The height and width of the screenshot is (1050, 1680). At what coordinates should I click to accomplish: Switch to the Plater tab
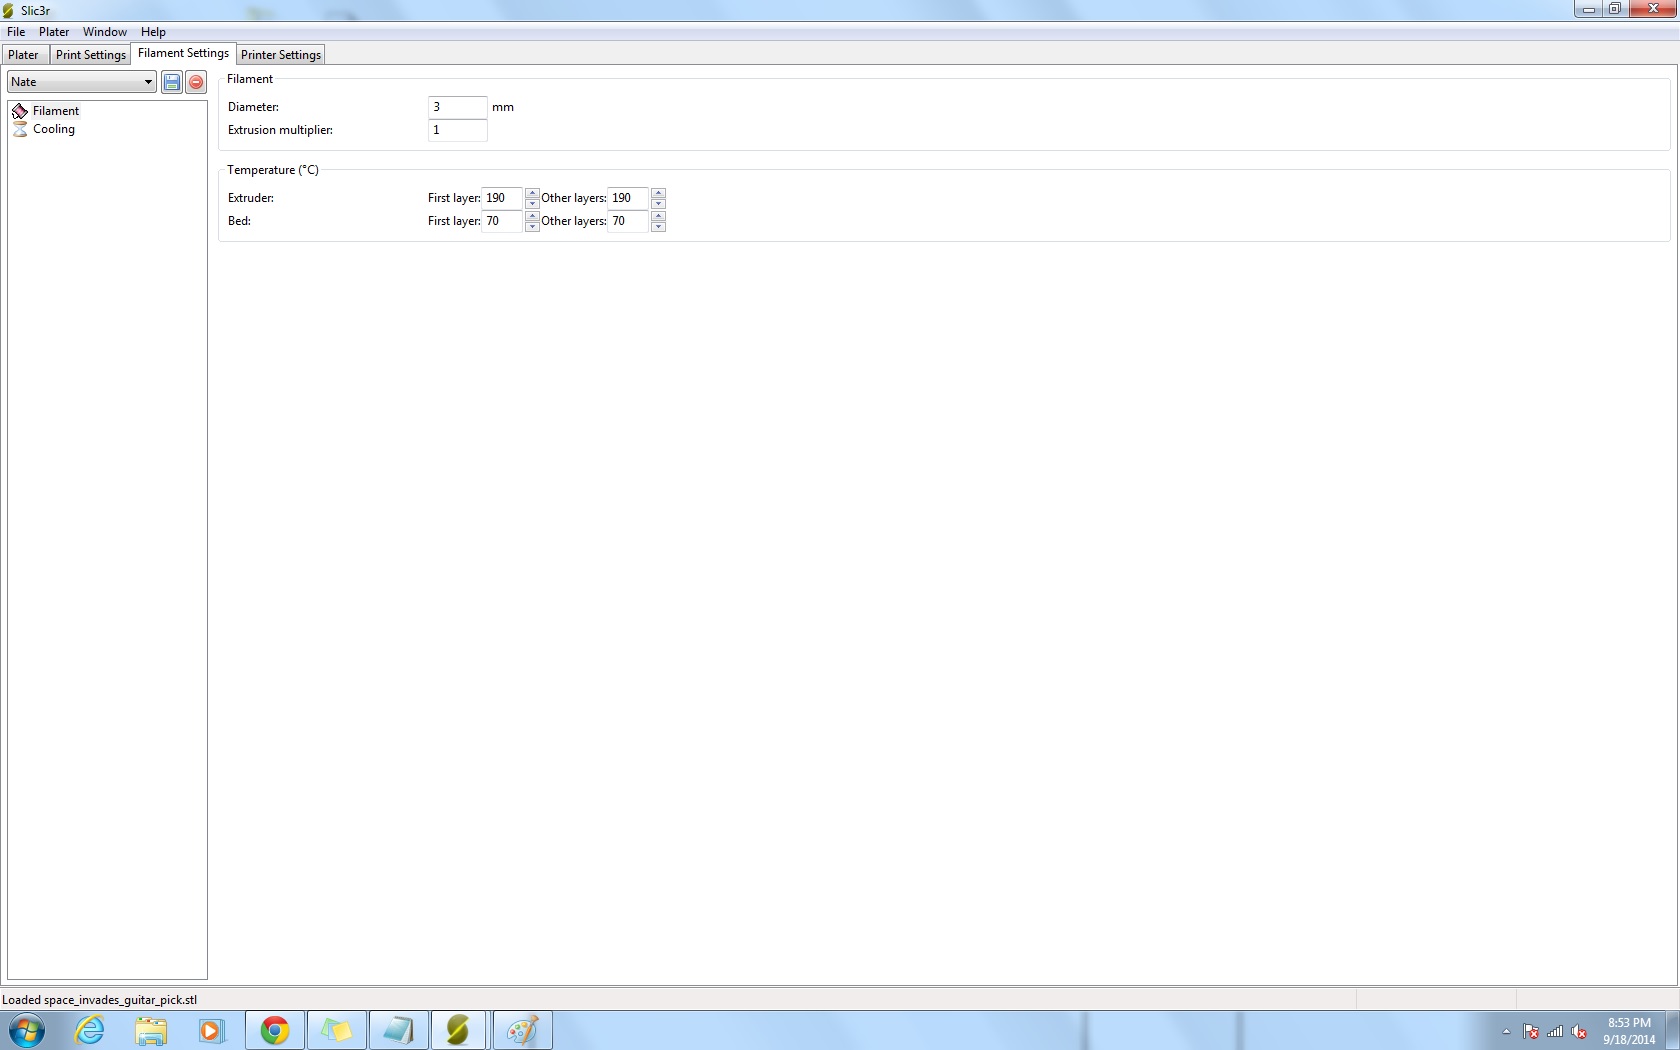click(24, 55)
